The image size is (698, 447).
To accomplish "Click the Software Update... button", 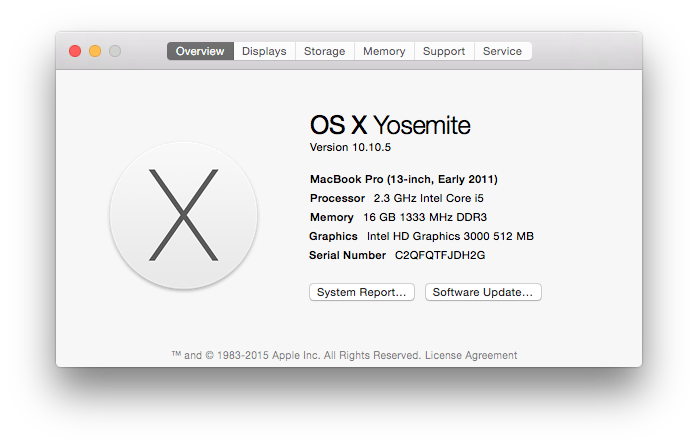I will [x=483, y=292].
